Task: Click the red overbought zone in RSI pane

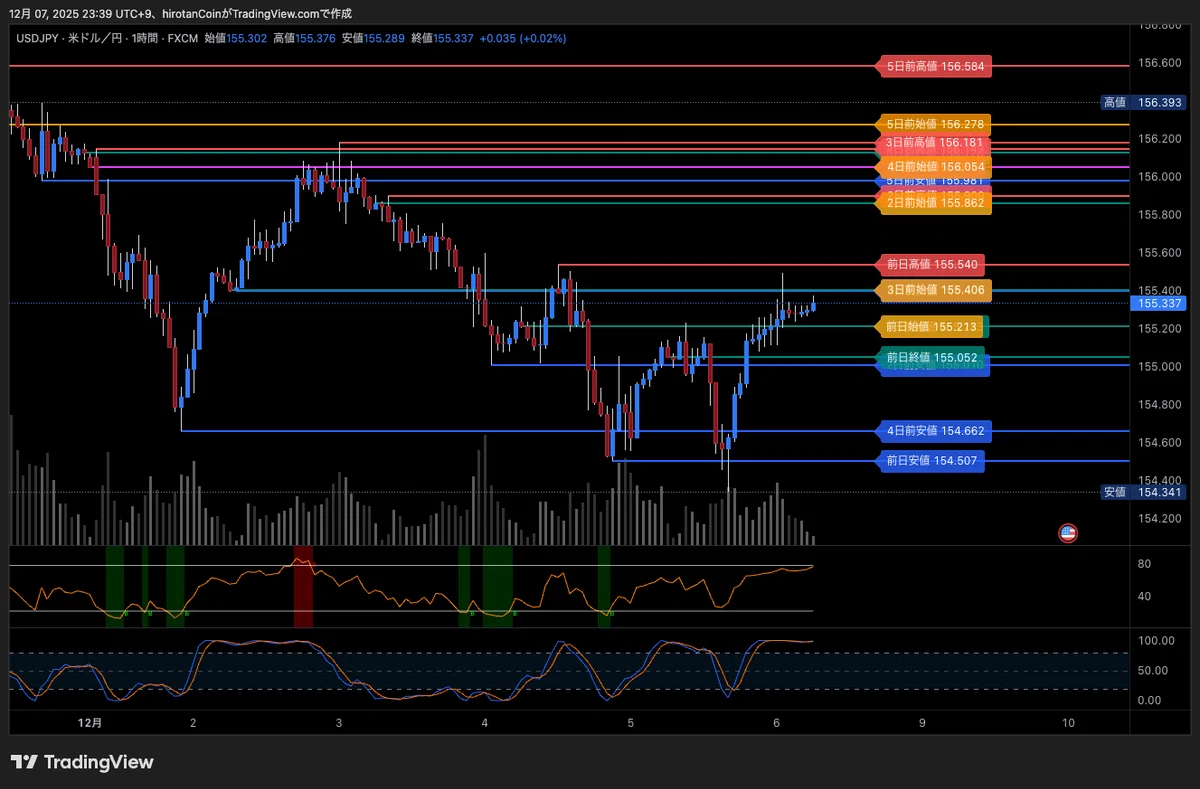Action: 303,586
